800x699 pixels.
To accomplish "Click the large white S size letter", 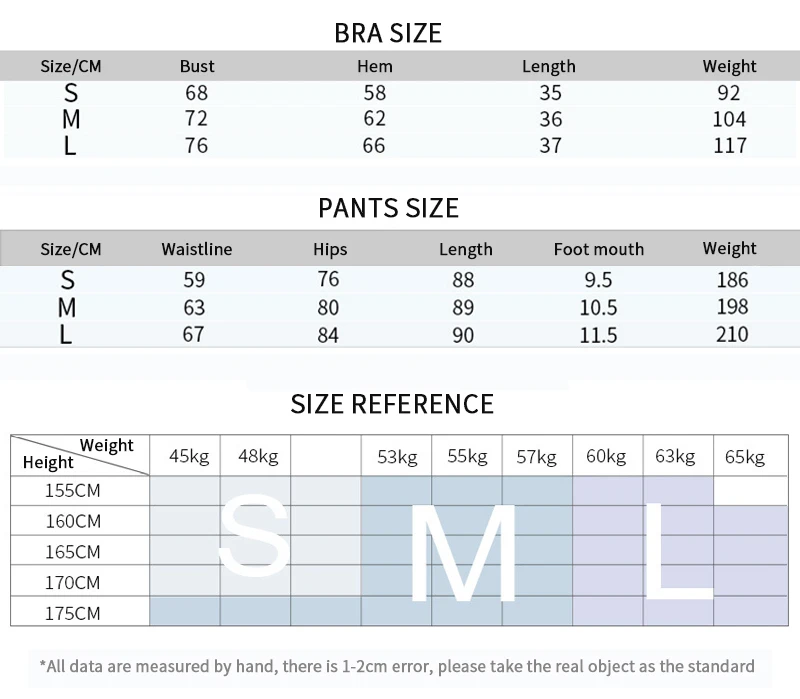I will coord(255,536).
